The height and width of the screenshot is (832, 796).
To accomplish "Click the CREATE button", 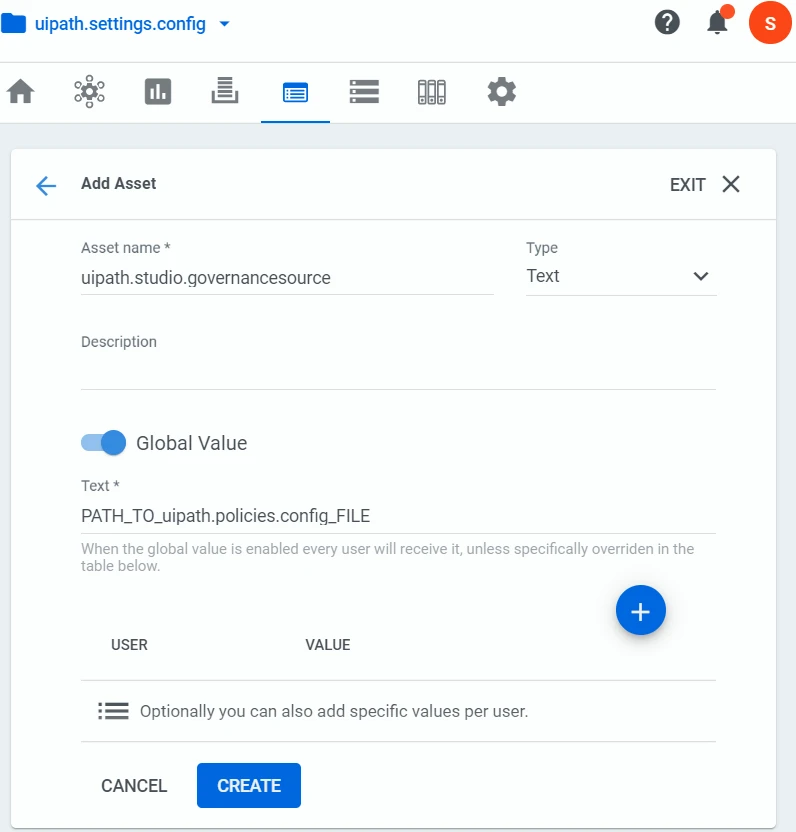I will pos(249,786).
